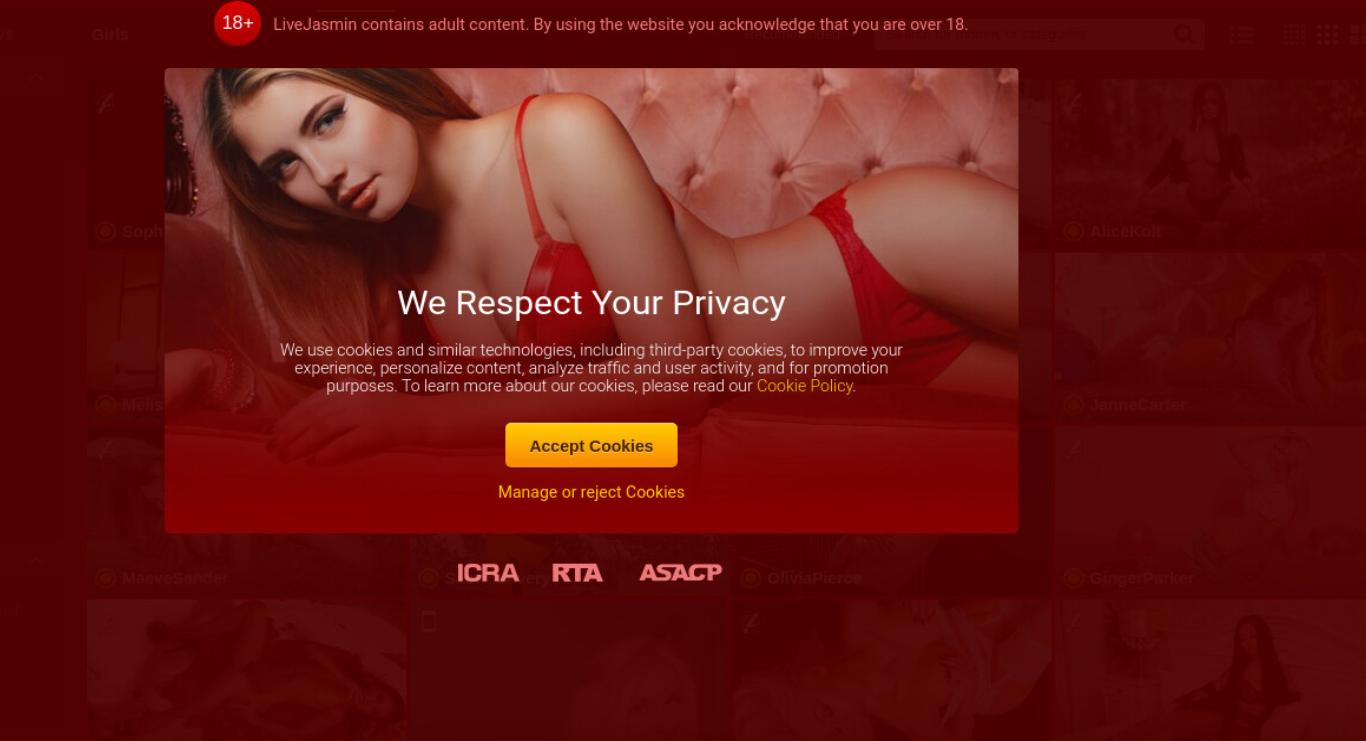Open JanneCarter's thumbnail
The image size is (1366, 741).
tap(1210, 338)
